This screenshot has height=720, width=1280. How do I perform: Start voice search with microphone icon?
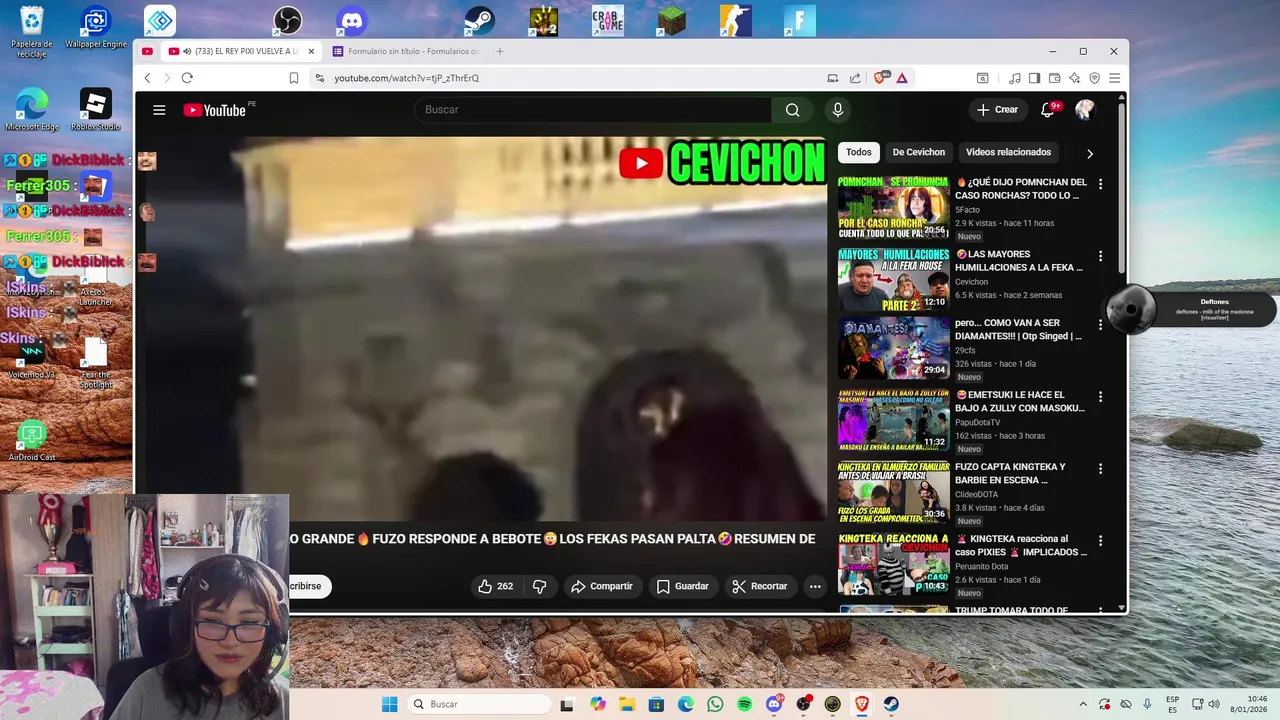point(838,110)
